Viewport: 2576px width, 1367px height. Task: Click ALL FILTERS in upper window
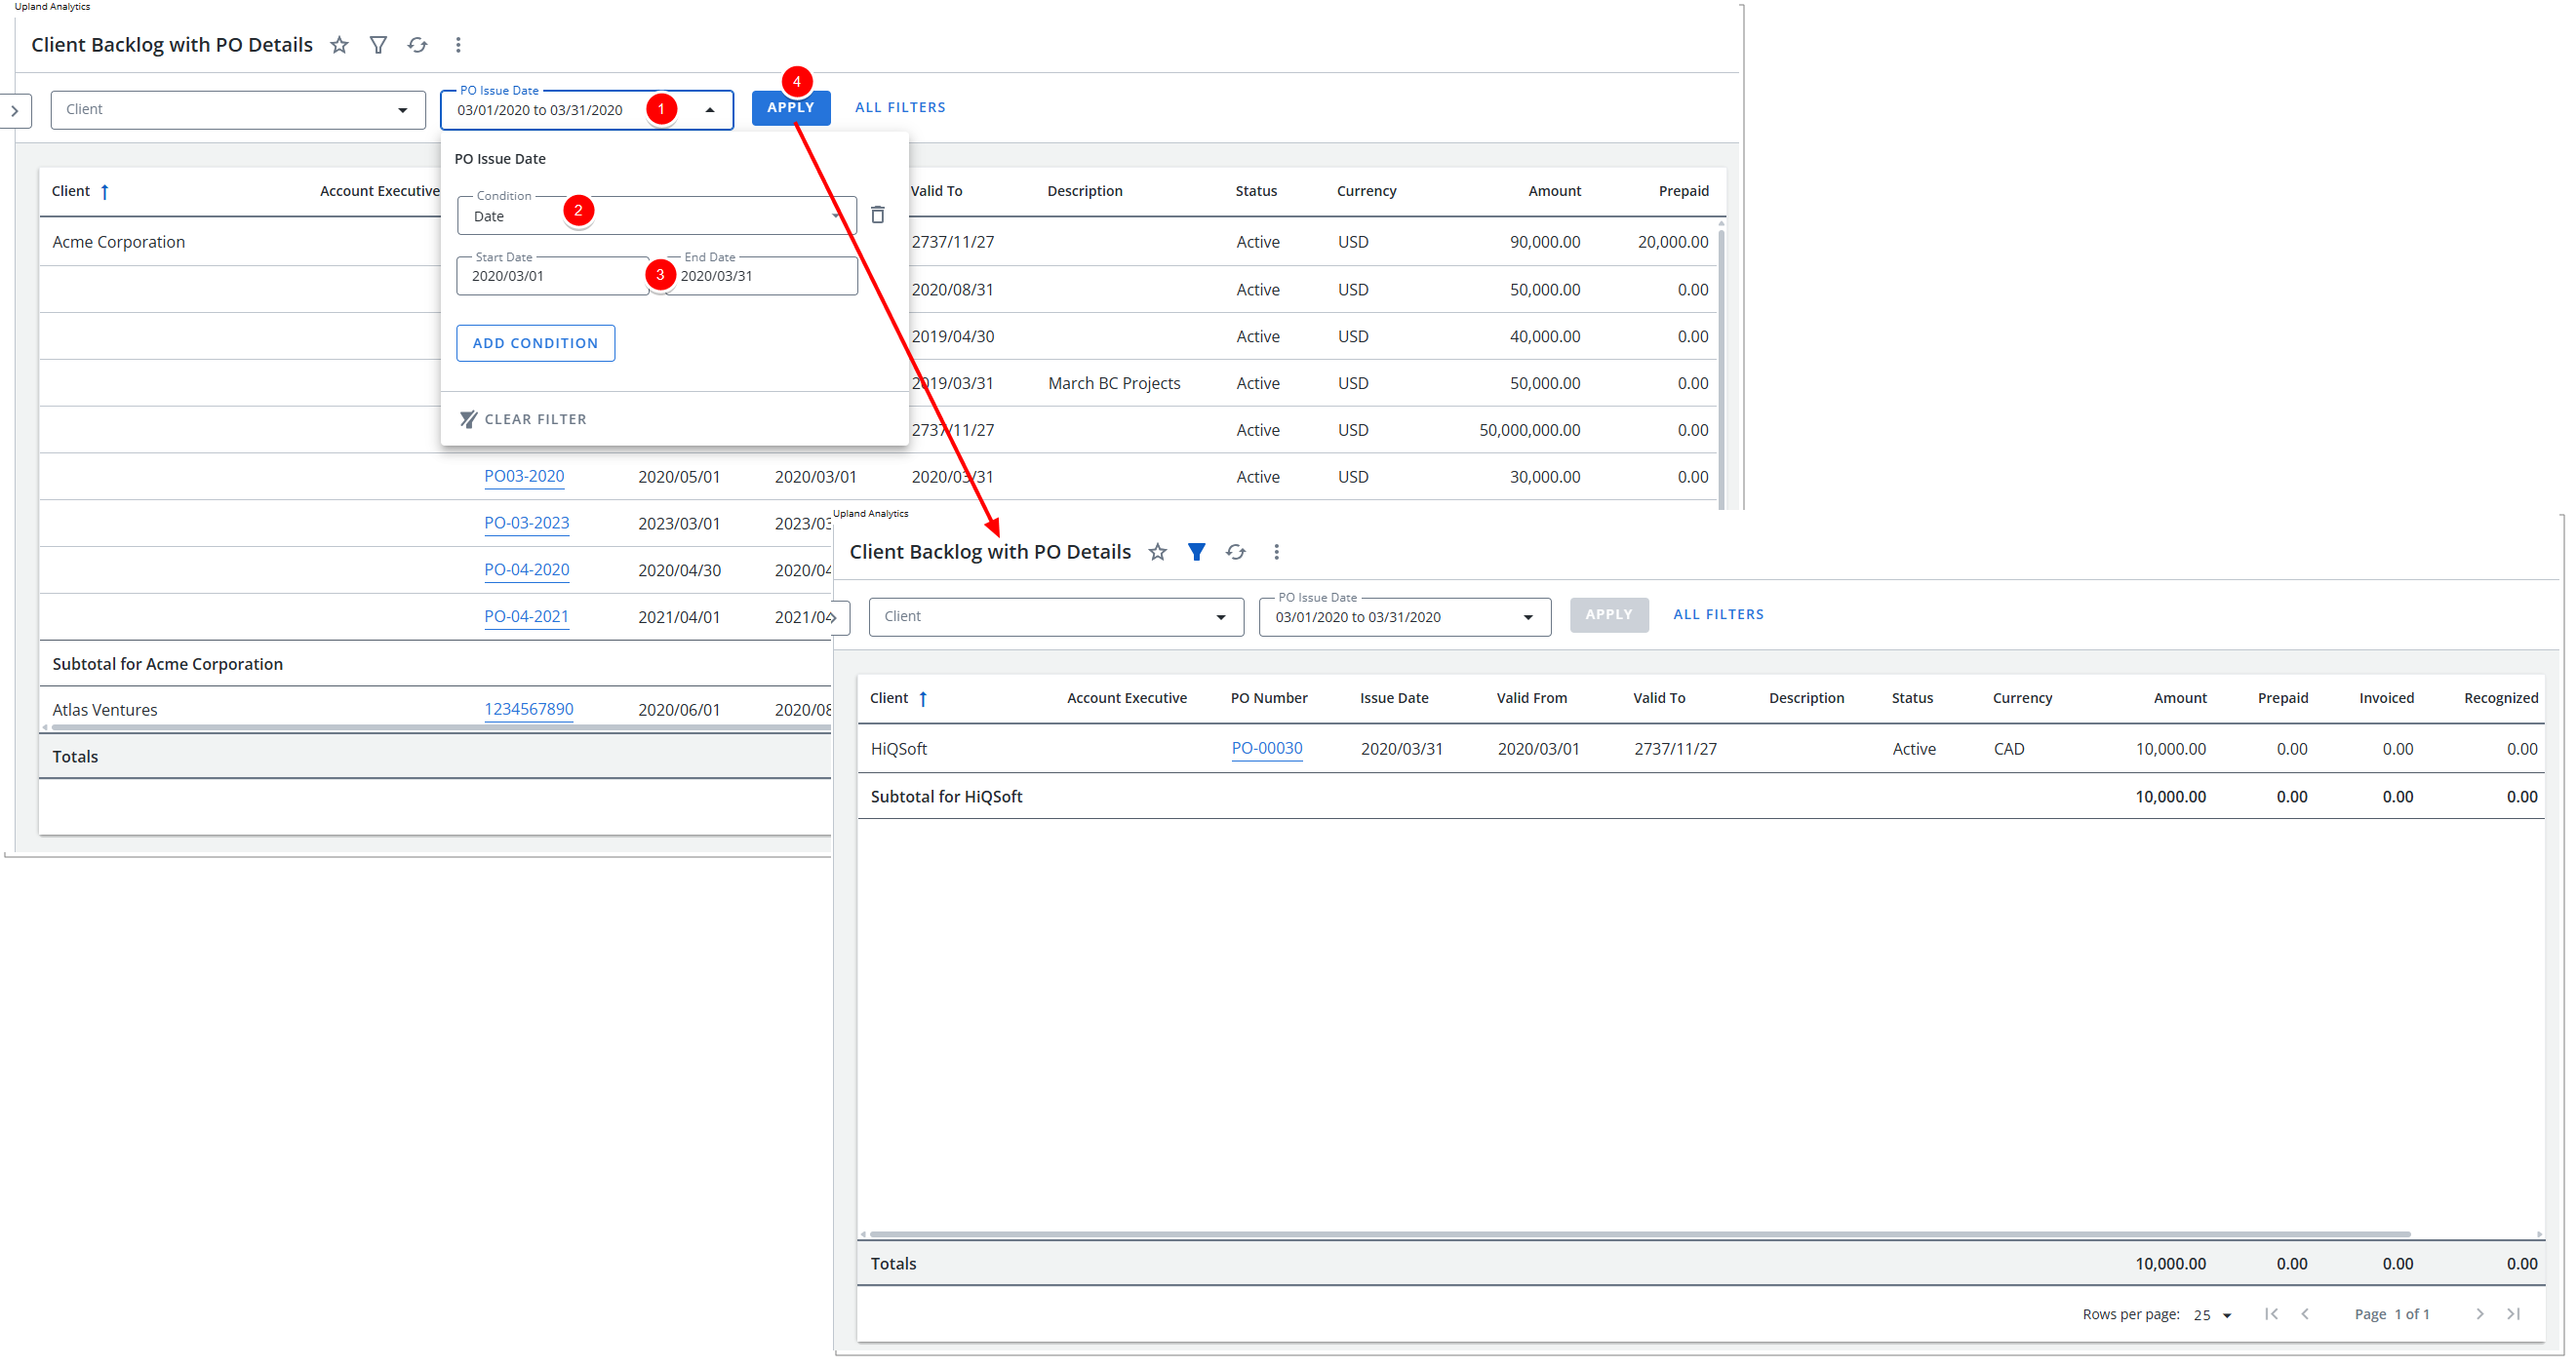click(900, 107)
